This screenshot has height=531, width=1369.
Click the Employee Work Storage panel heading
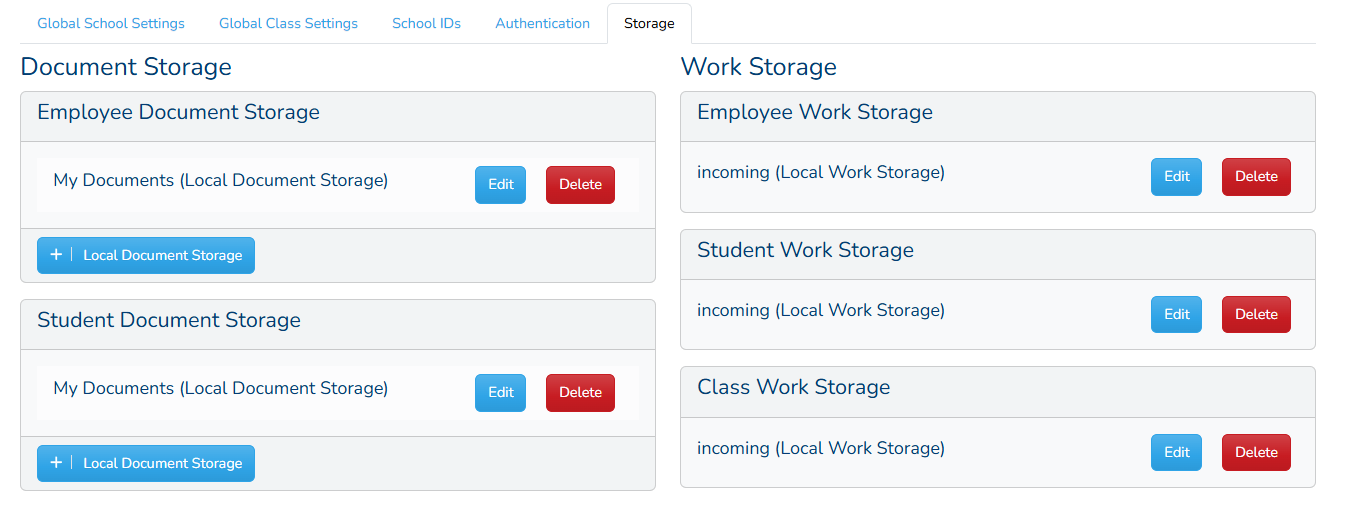click(997, 117)
